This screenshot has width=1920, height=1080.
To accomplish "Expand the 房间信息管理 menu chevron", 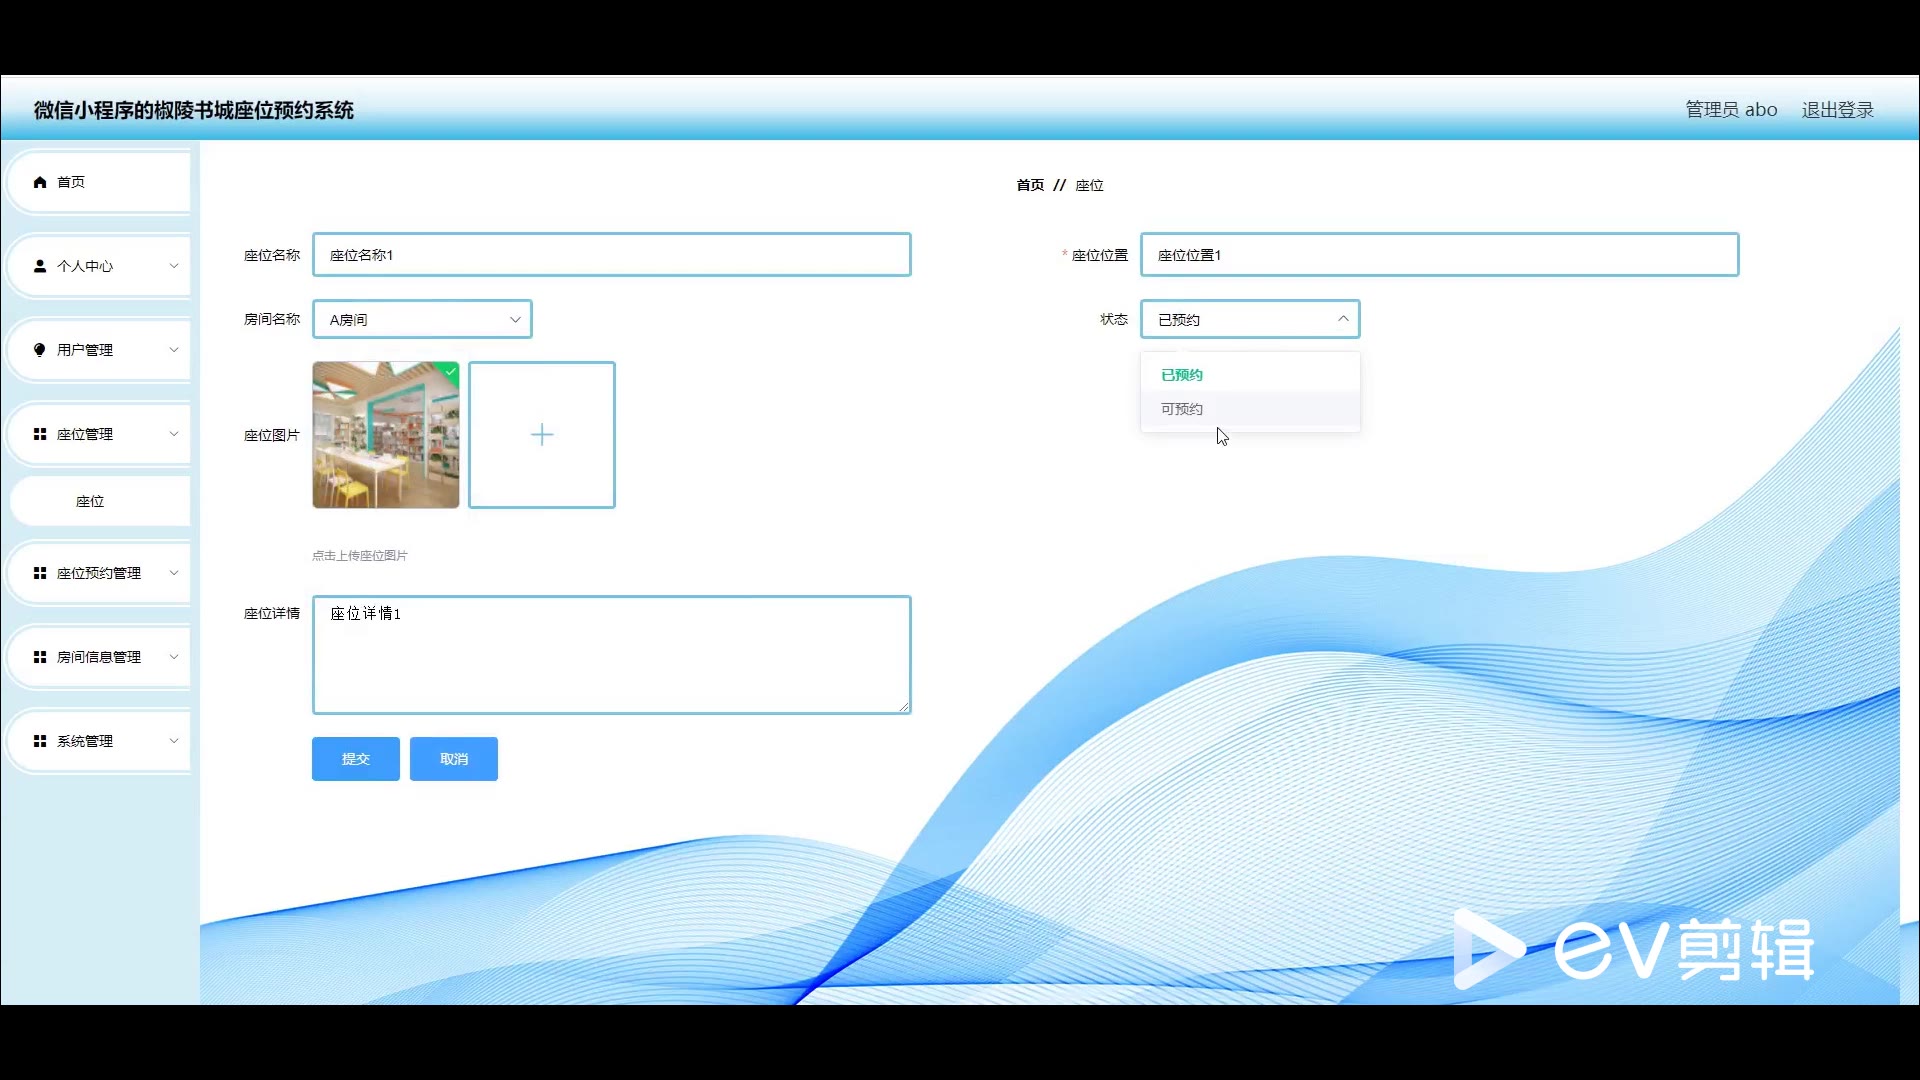I will pyautogui.click(x=174, y=657).
